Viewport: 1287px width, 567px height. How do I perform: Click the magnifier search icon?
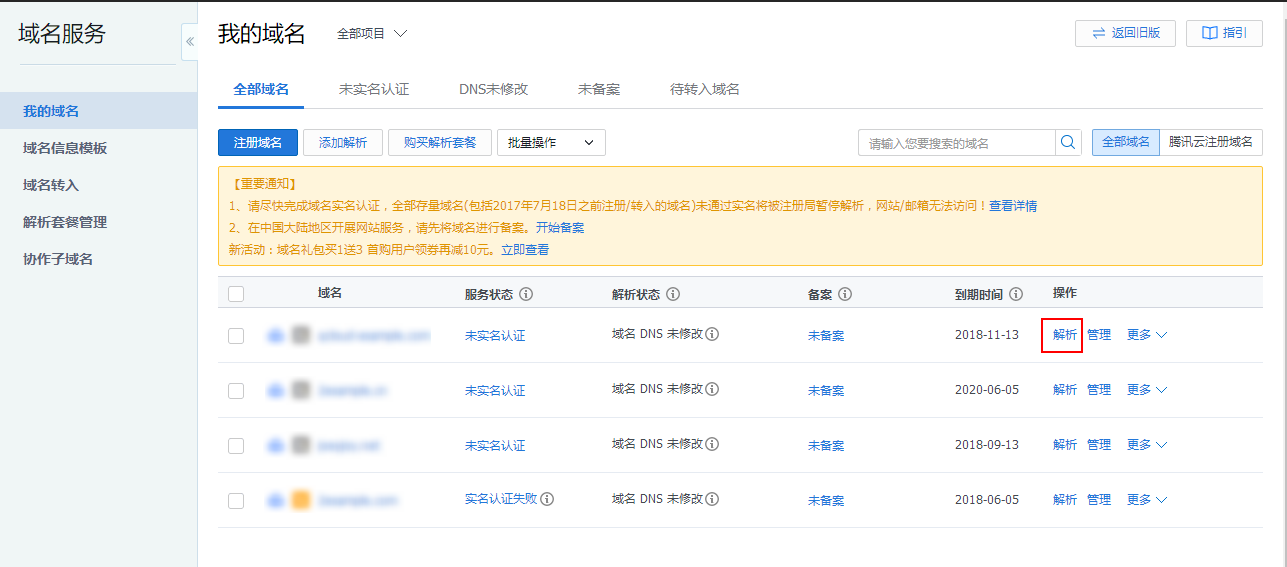pyautogui.click(x=1068, y=142)
